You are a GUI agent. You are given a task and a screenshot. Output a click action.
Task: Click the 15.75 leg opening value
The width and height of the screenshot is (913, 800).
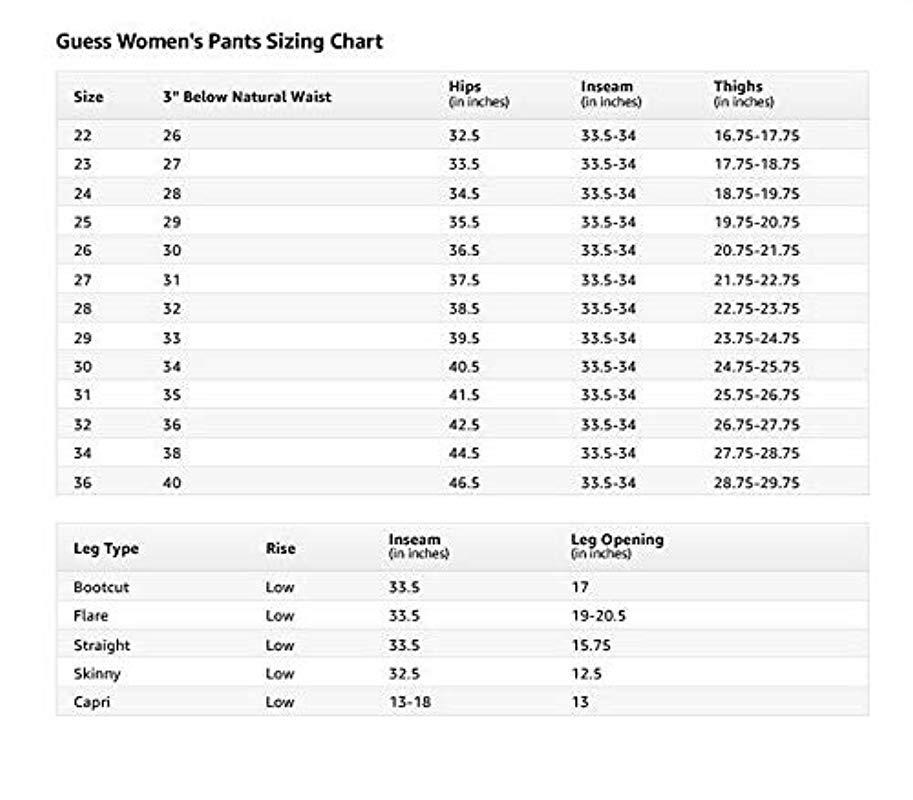(590, 645)
